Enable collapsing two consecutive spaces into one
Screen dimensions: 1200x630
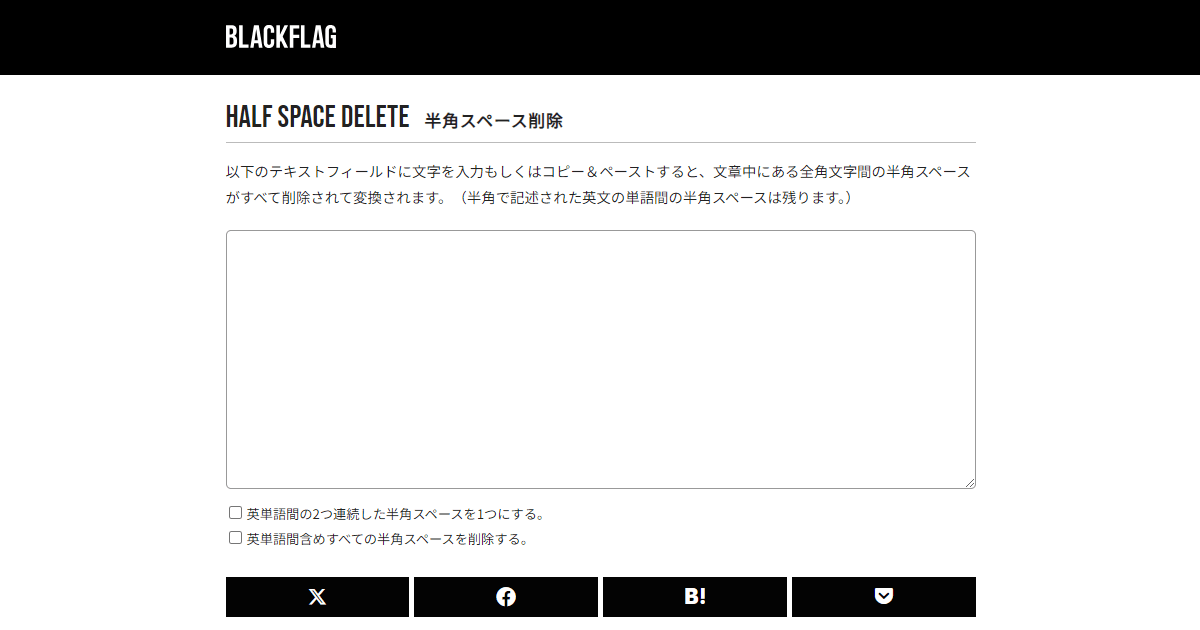(236, 513)
